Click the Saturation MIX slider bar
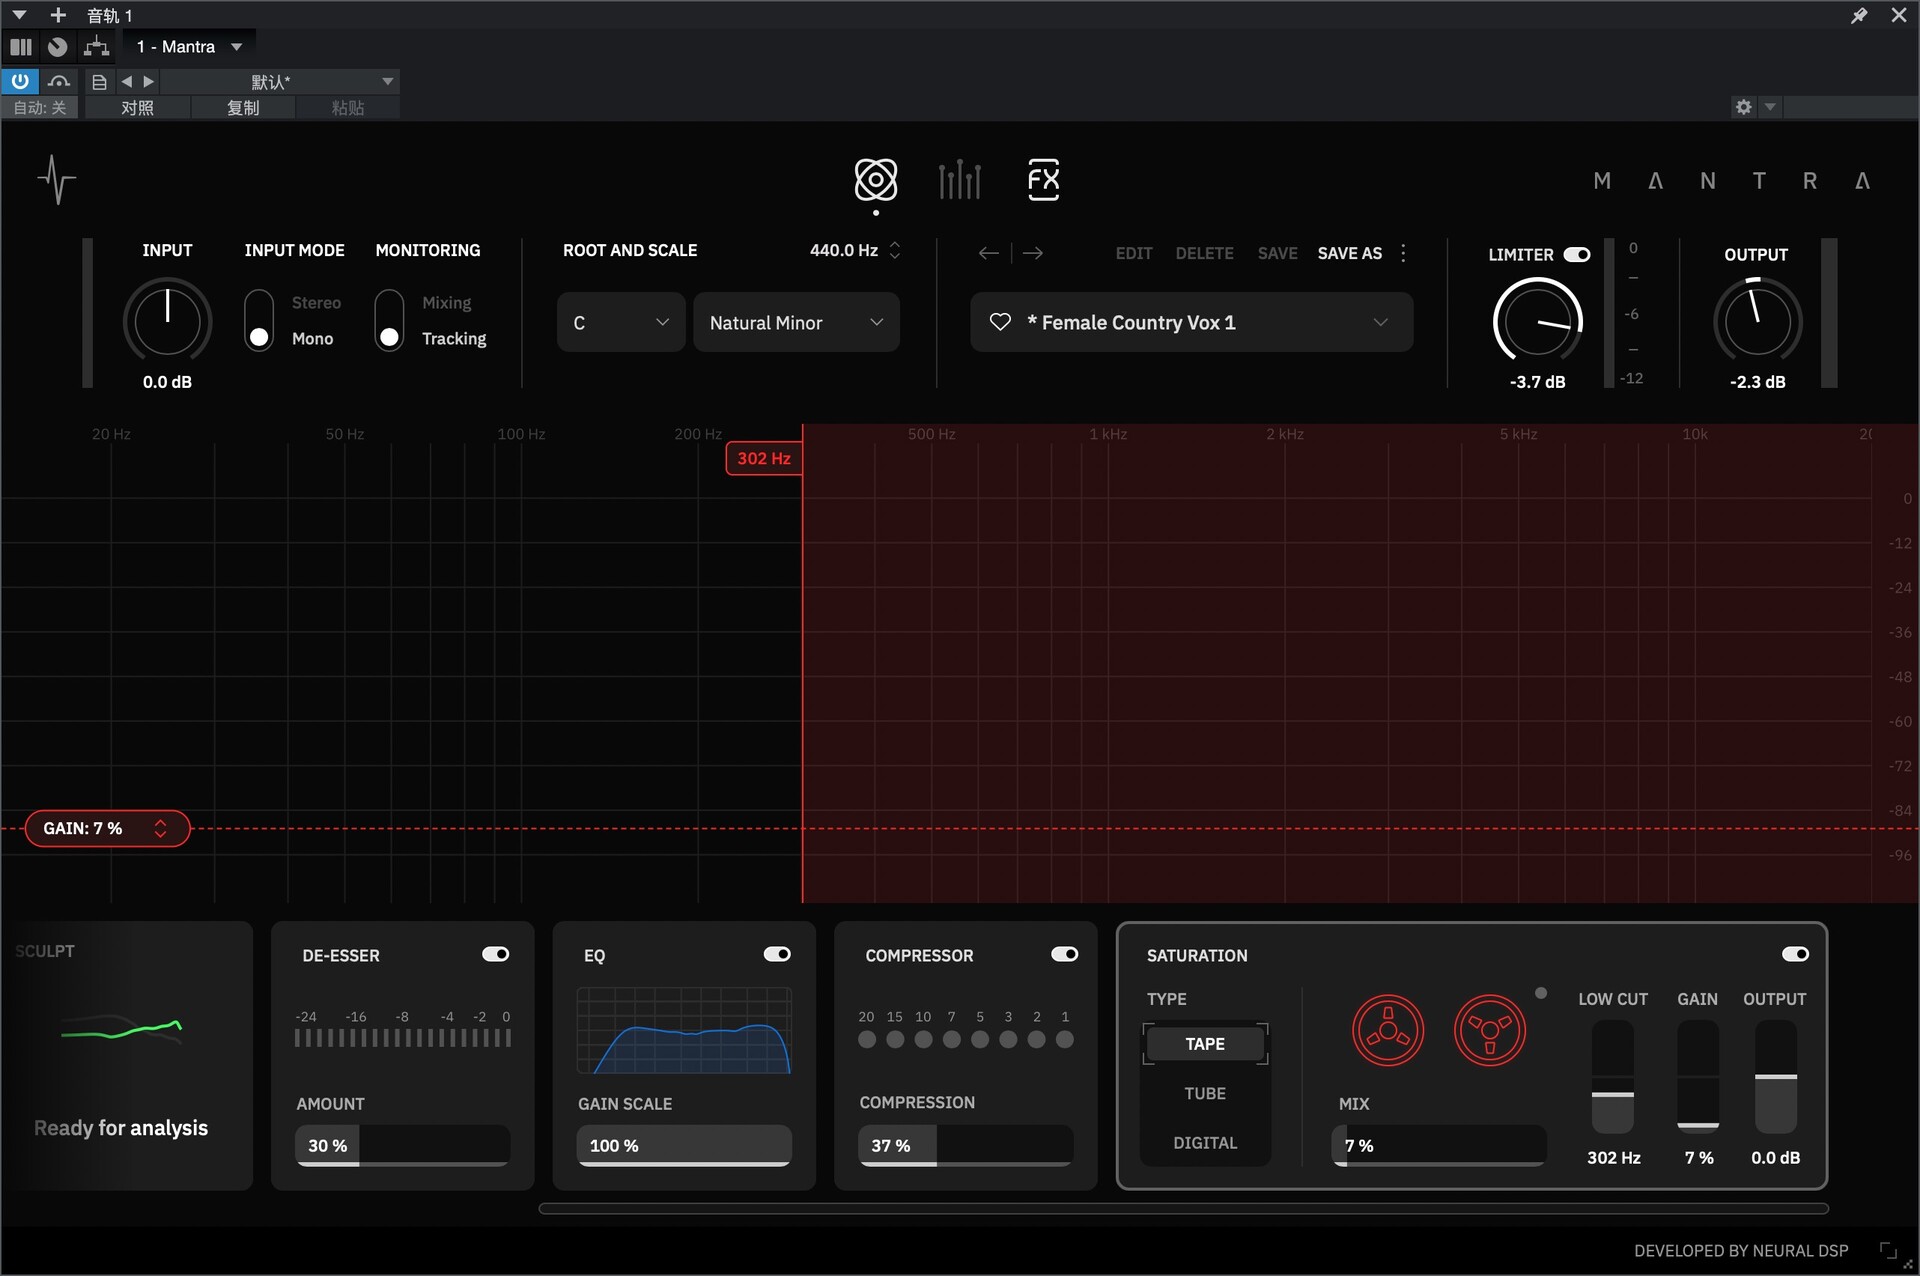Screen dimensions: 1920x1276 (x=1438, y=1145)
